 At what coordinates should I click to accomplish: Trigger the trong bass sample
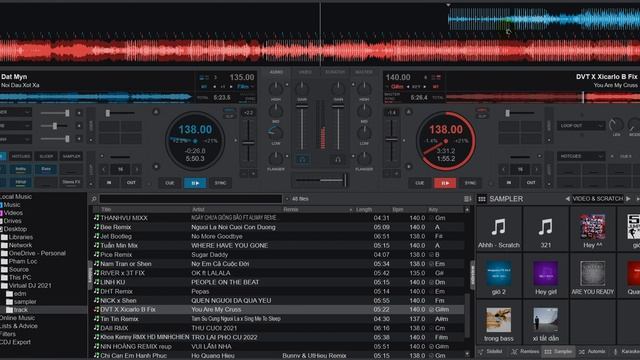(x=499, y=322)
